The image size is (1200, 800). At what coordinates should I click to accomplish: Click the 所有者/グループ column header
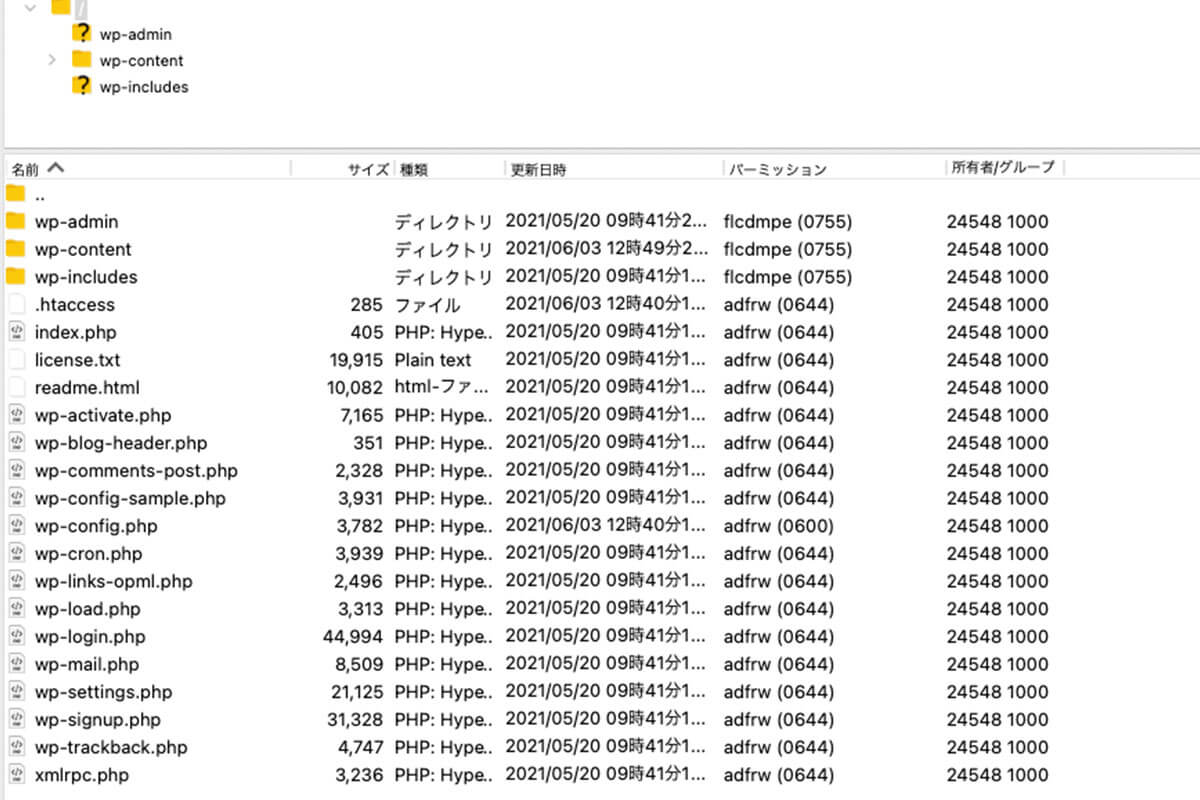coord(1002,168)
